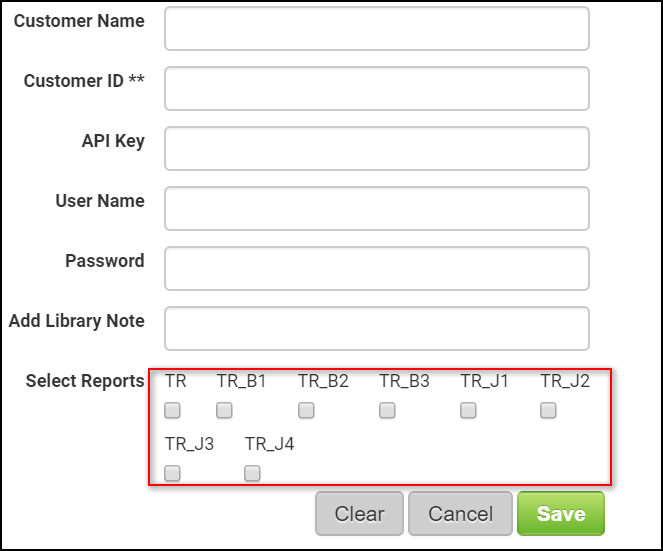Click the Select Reports label text
The width and height of the screenshot is (663, 551).
85,381
